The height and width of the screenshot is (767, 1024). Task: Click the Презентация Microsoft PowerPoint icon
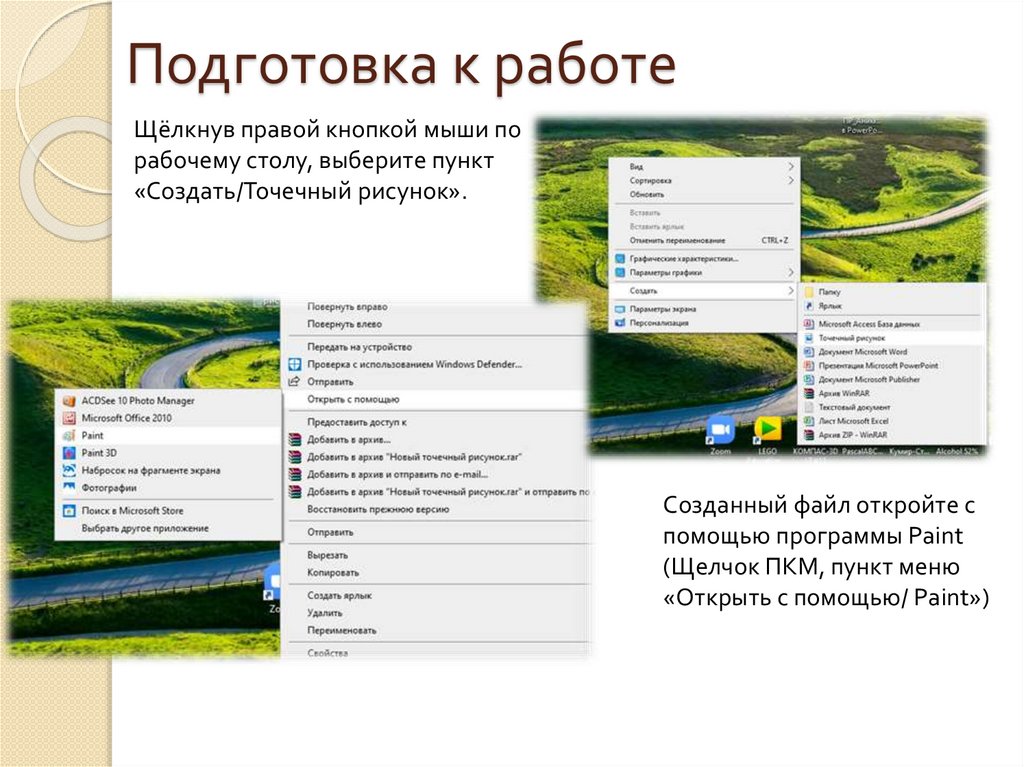pyautogui.click(x=809, y=366)
